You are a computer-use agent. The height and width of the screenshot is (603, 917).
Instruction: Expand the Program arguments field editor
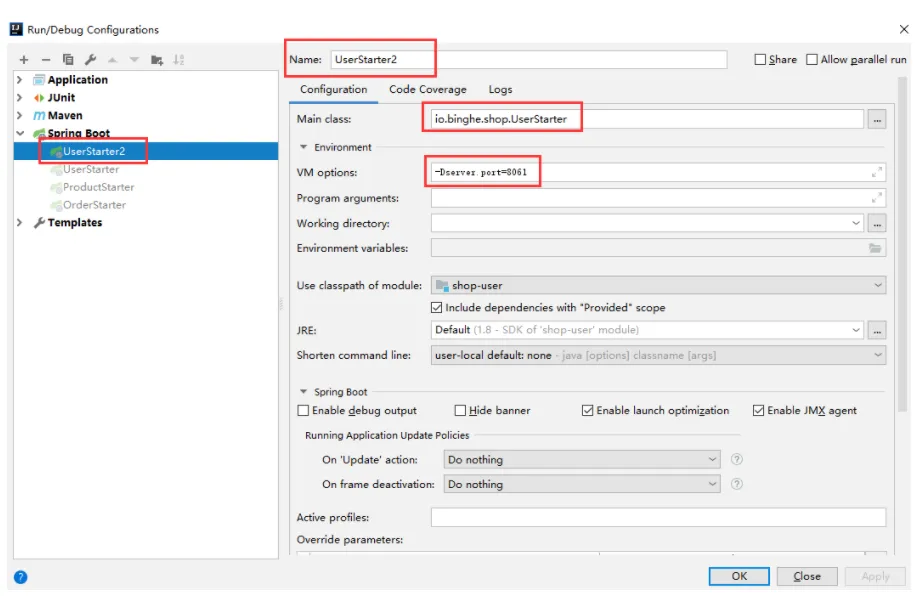[x=876, y=198]
